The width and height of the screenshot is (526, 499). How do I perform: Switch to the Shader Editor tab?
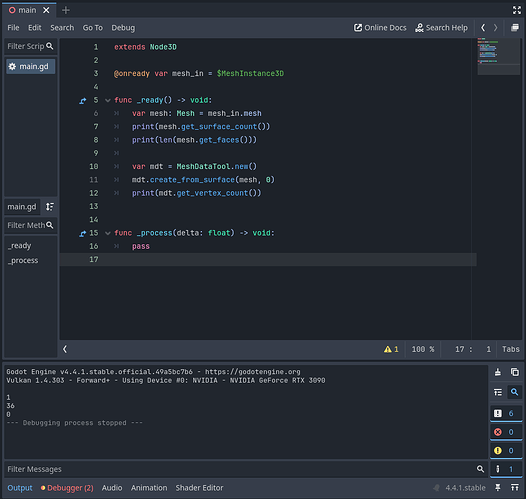(x=199, y=488)
